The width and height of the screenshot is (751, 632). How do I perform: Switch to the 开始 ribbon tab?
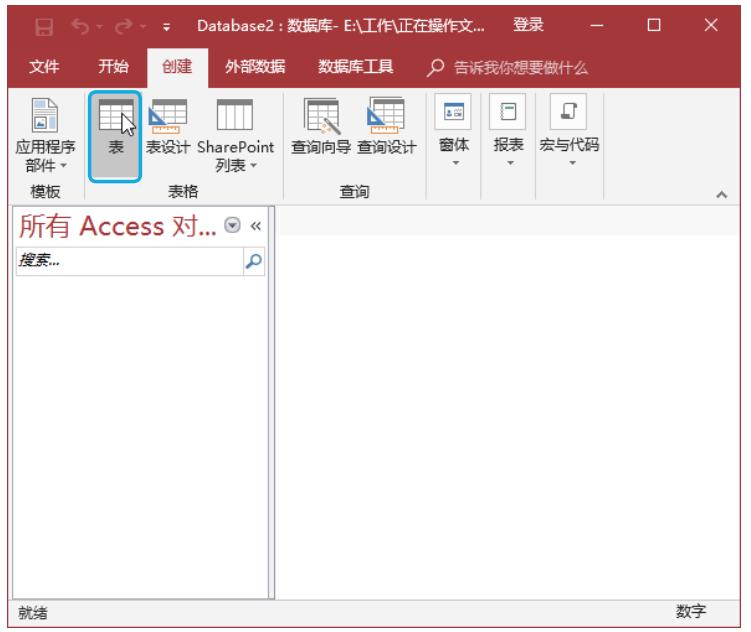pos(114,67)
